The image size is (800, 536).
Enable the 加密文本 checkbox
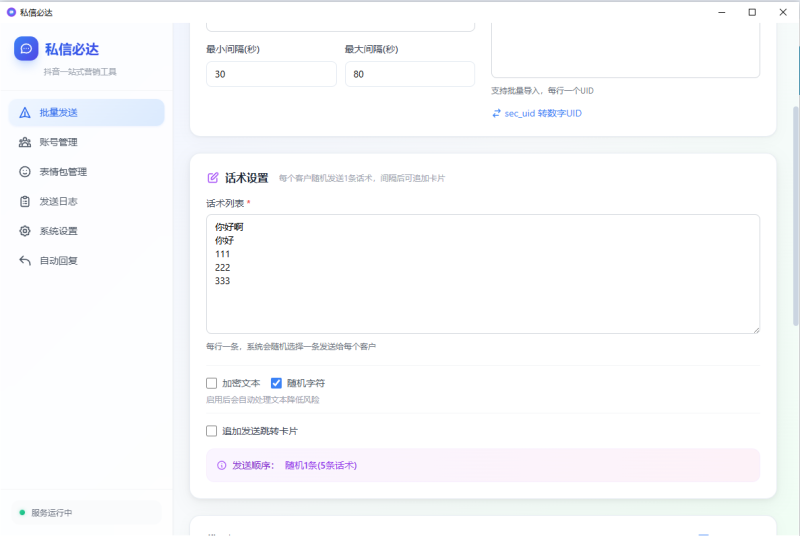point(211,383)
